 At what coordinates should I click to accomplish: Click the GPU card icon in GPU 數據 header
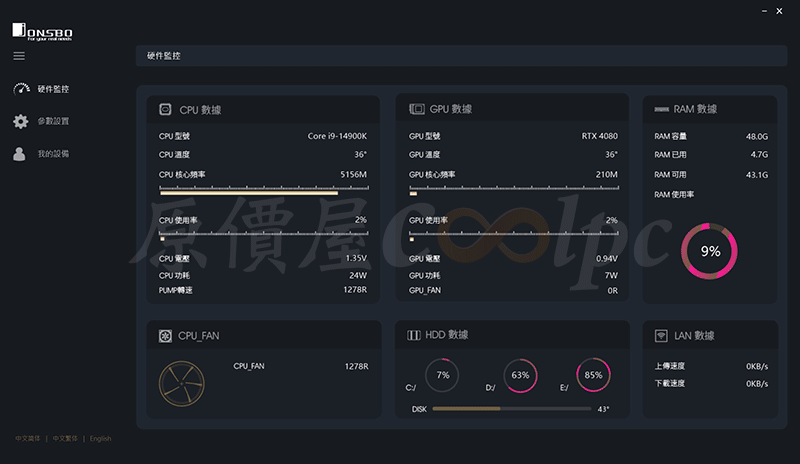[x=416, y=109]
